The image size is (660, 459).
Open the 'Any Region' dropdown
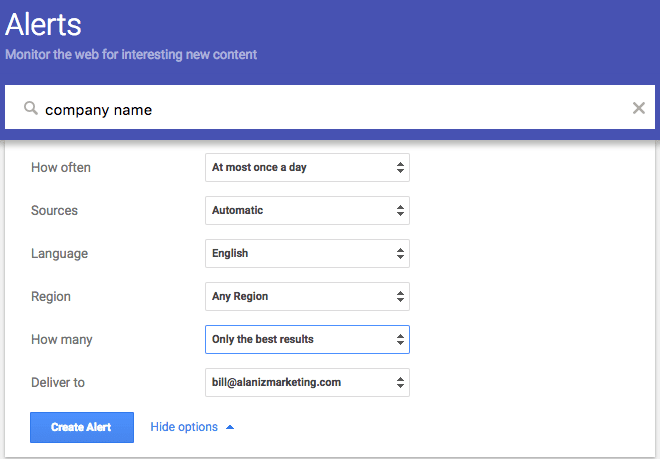tap(307, 297)
